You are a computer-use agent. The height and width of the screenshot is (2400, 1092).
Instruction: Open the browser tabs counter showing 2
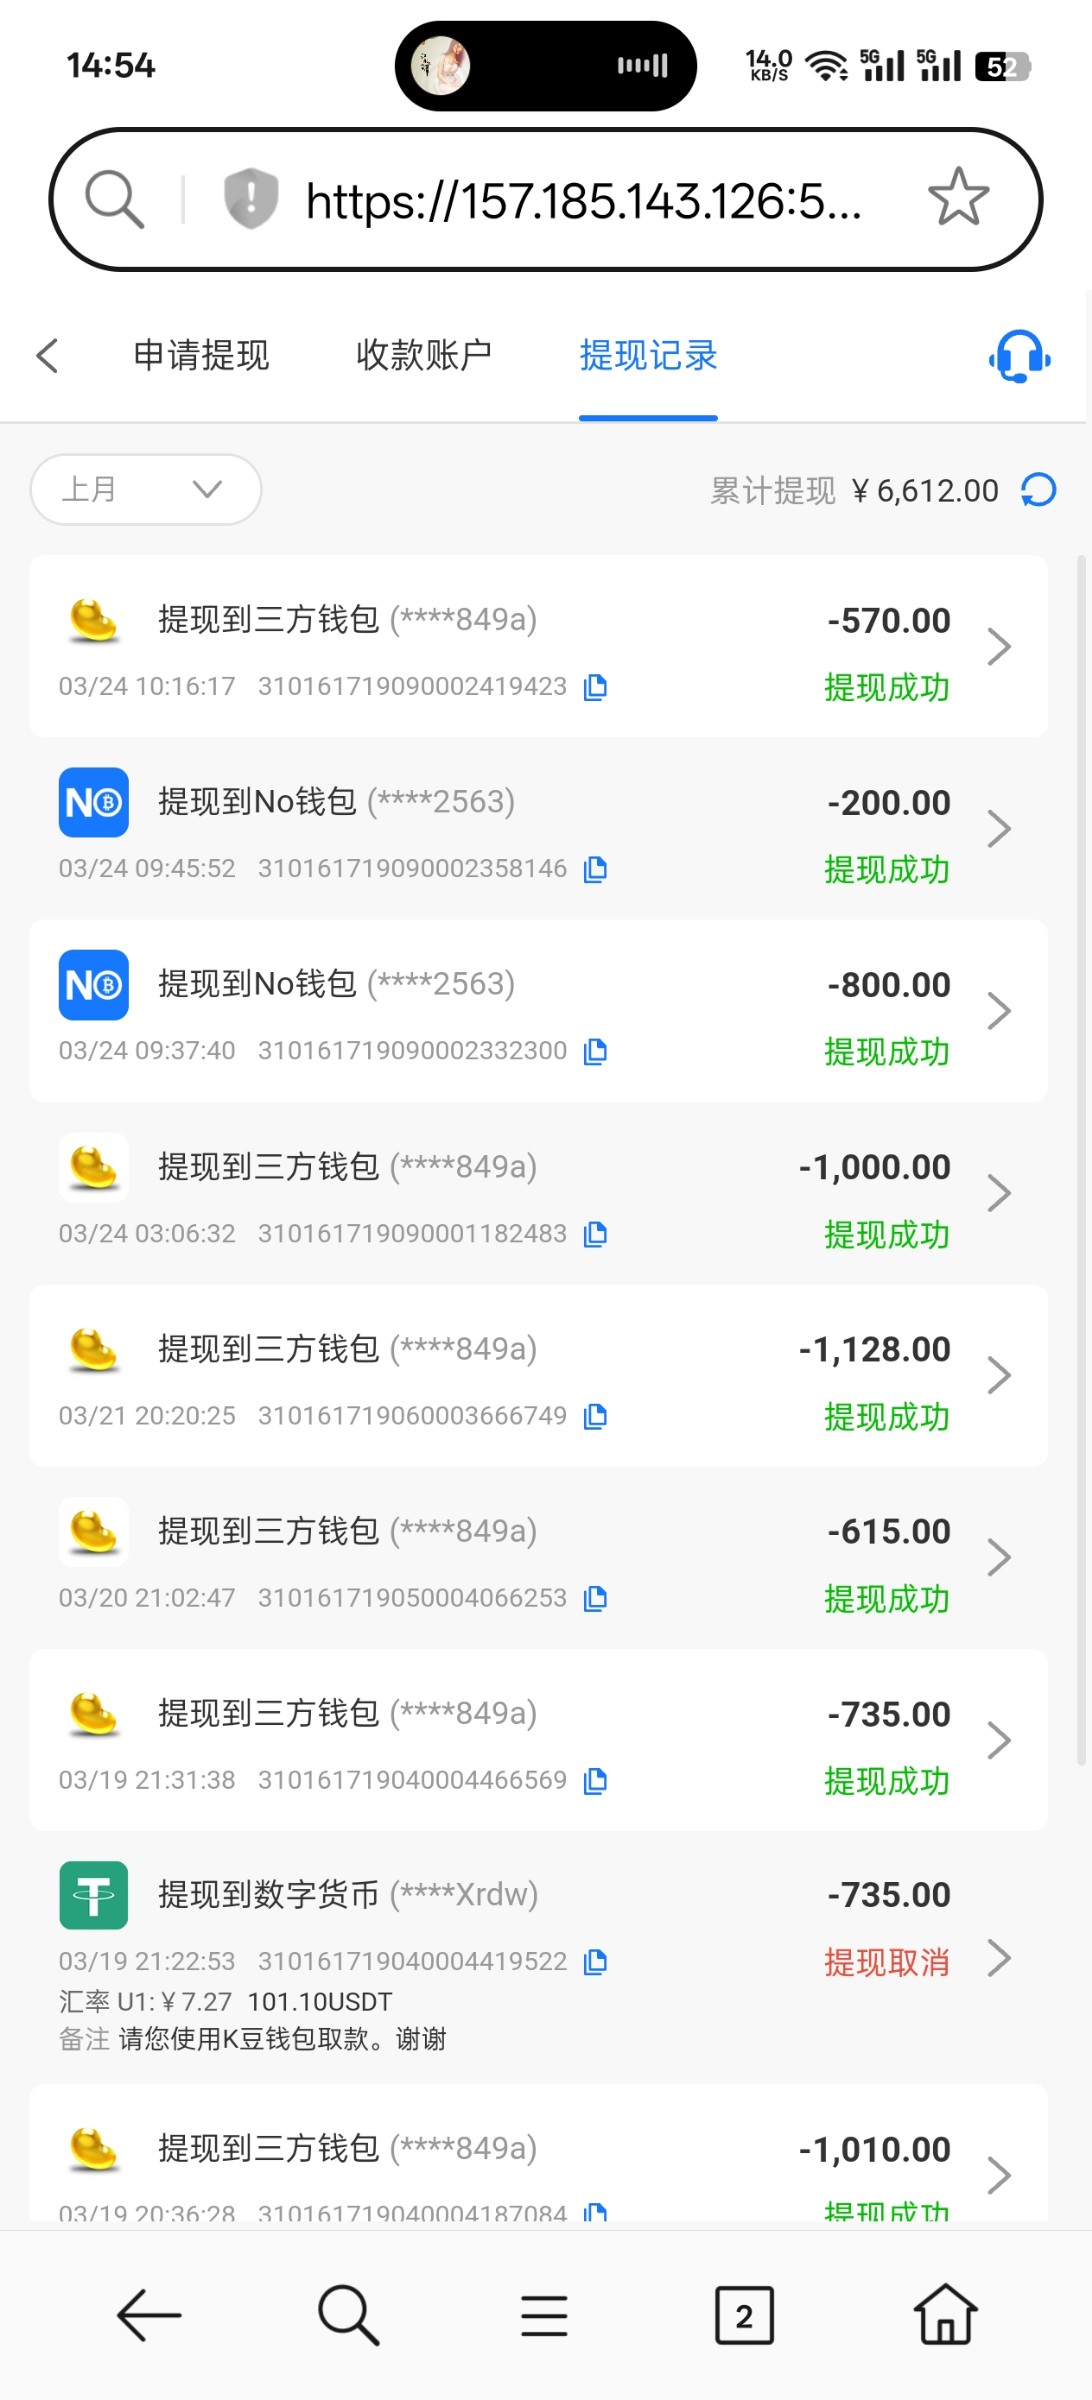click(x=744, y=2315)
